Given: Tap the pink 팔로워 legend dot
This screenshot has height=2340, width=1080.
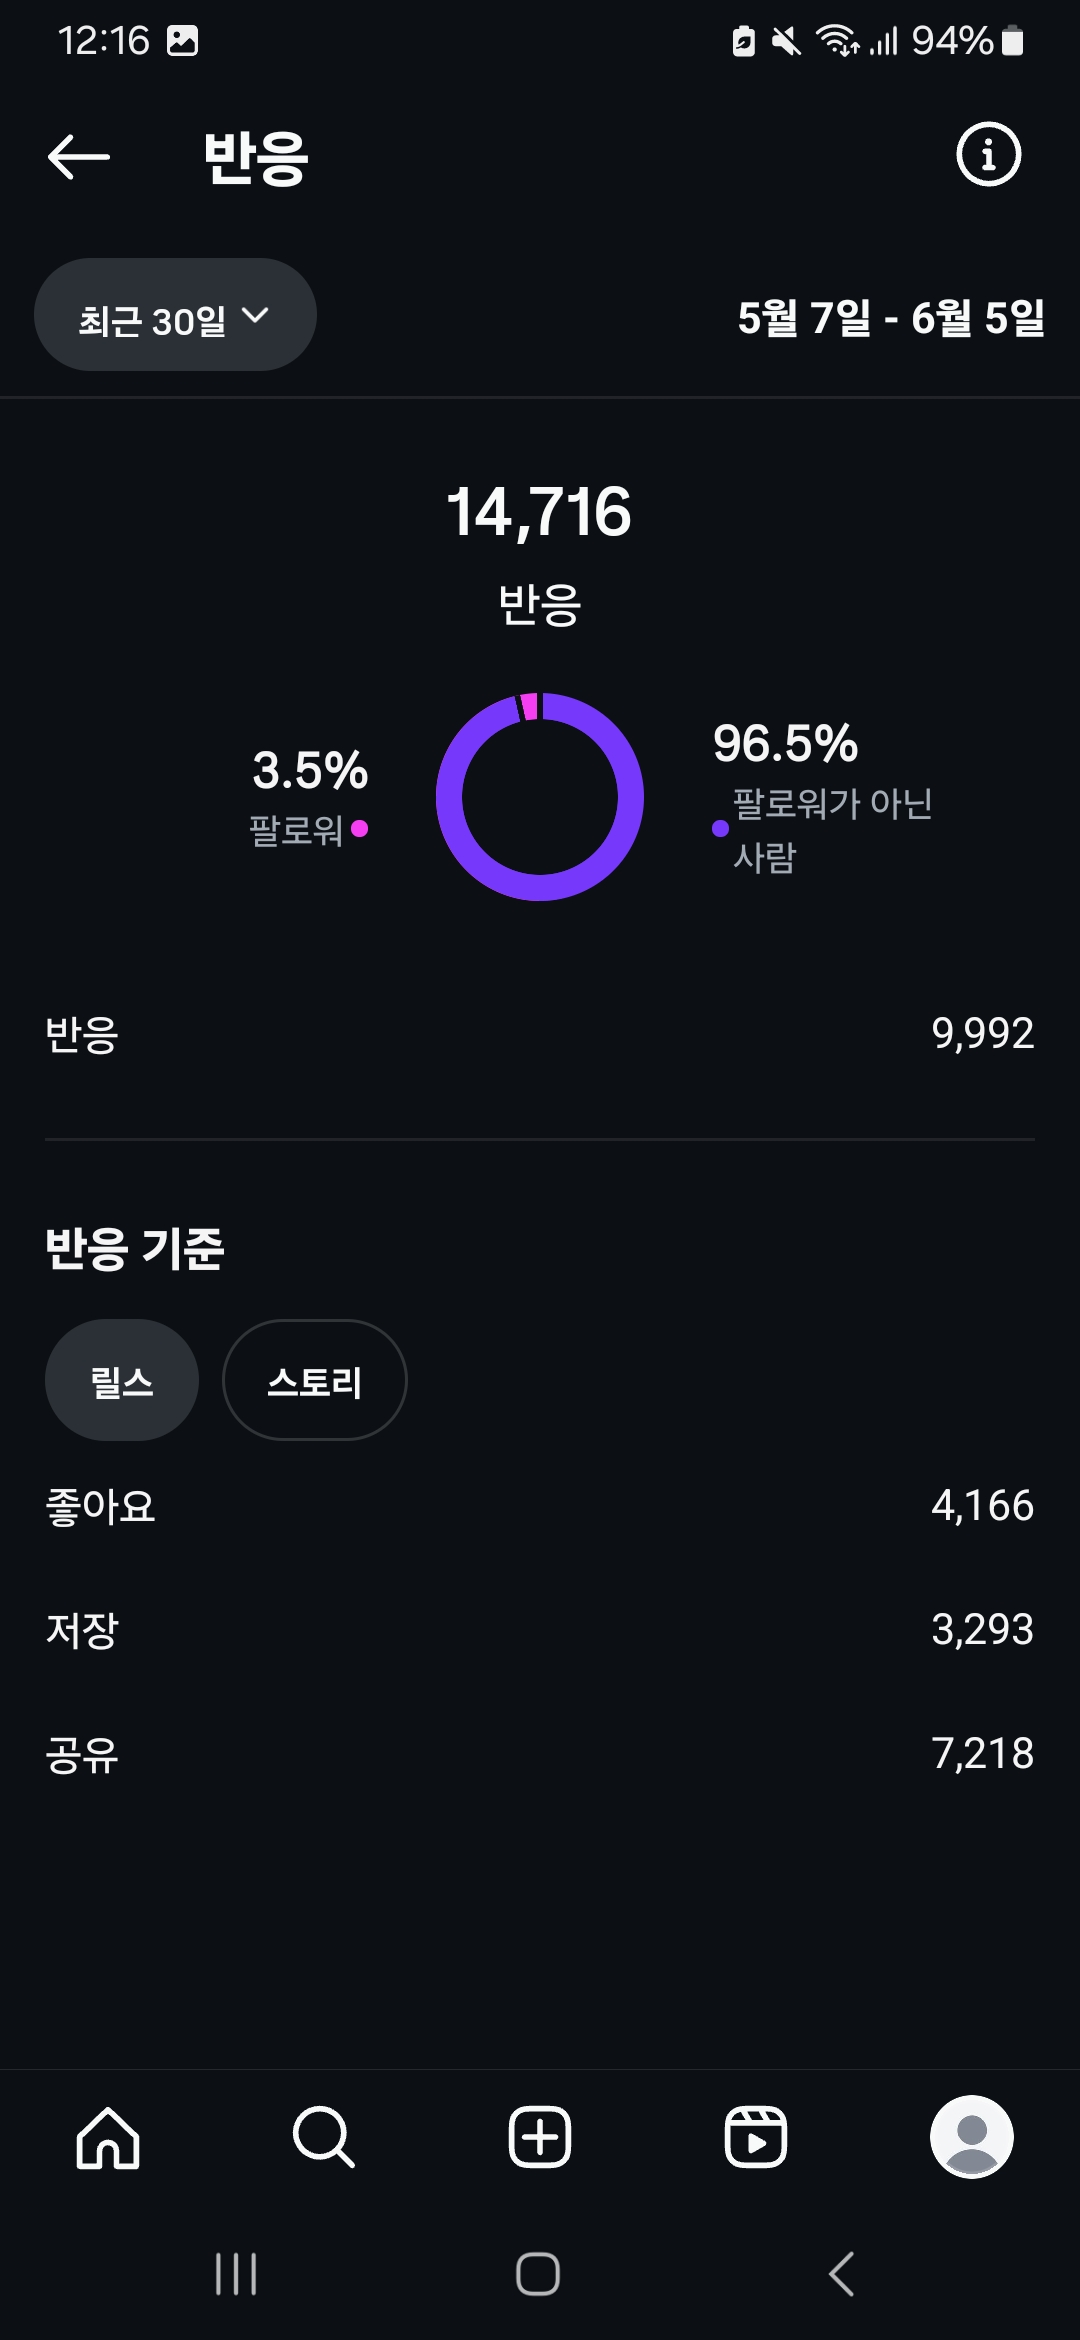Looking at the screenshot, I should 360,828.
